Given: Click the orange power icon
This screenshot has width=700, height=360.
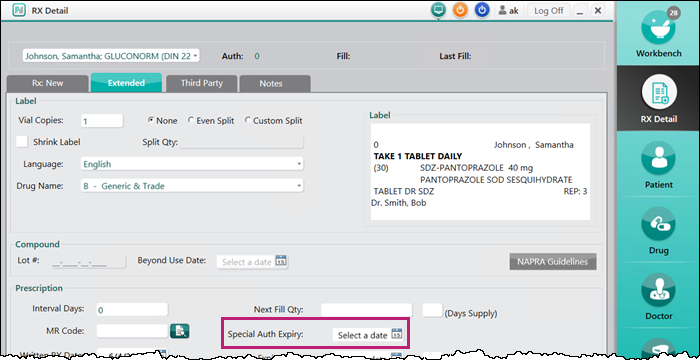Looking at the screenshot, I should (460, 10).
